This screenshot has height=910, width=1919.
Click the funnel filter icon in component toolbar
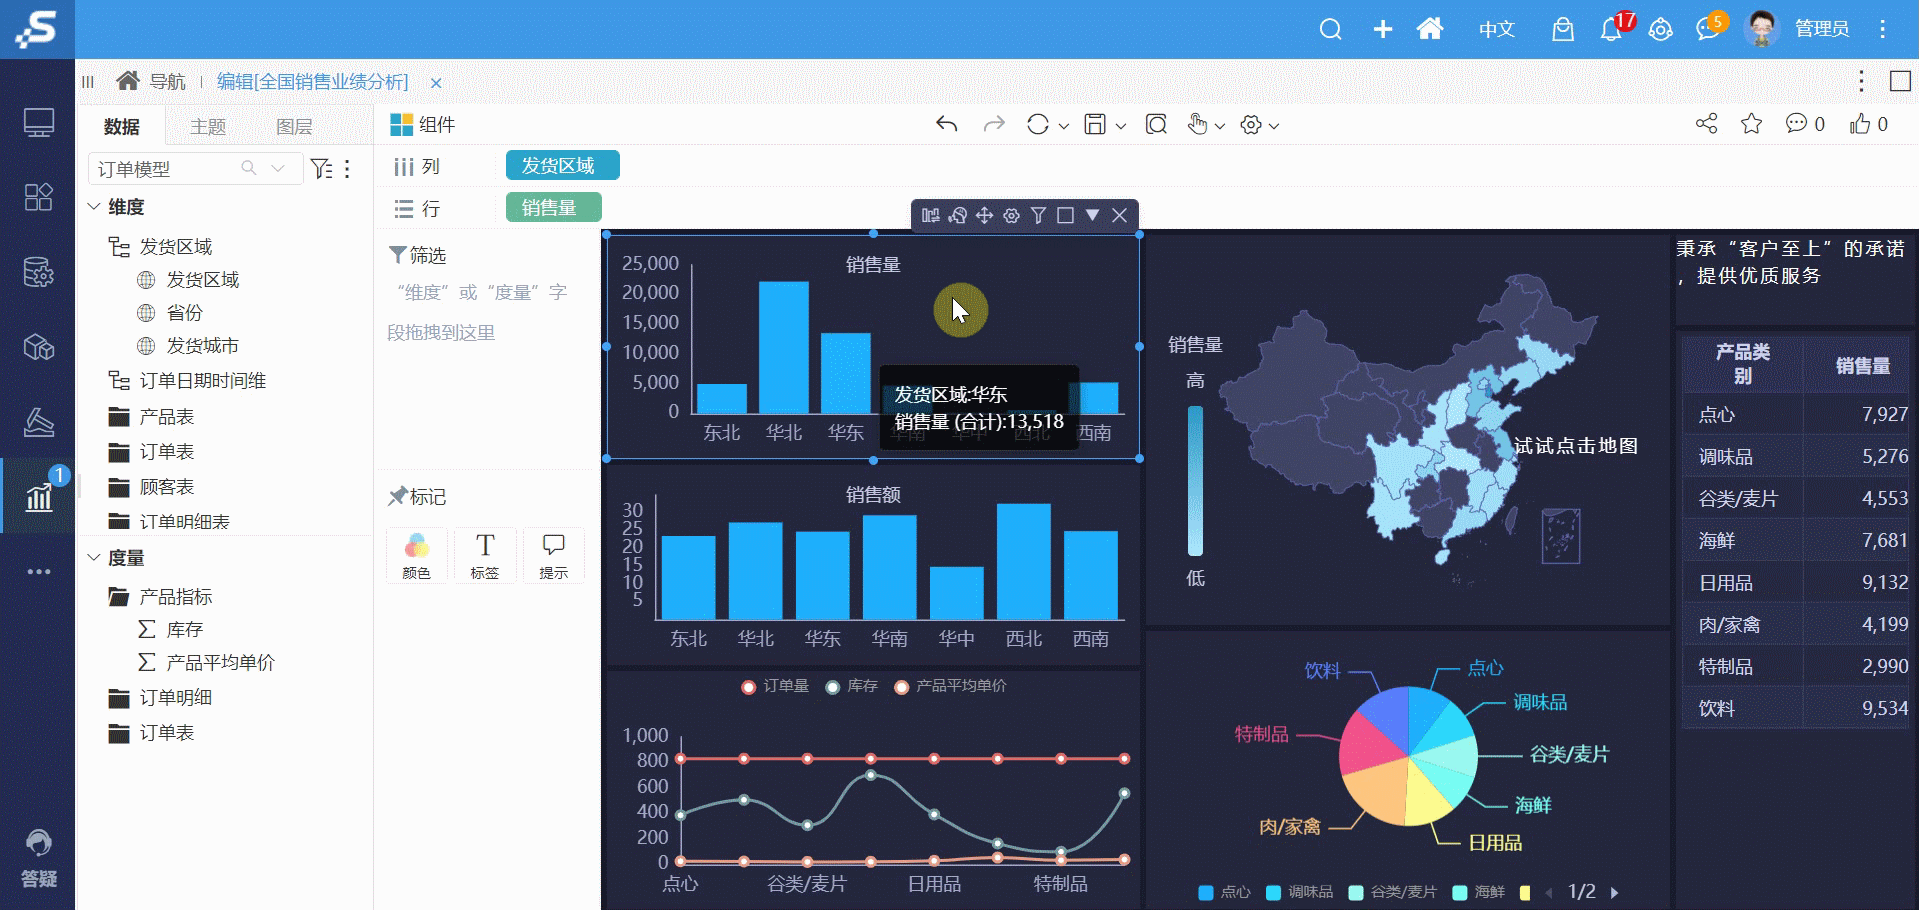(1038, 215)
